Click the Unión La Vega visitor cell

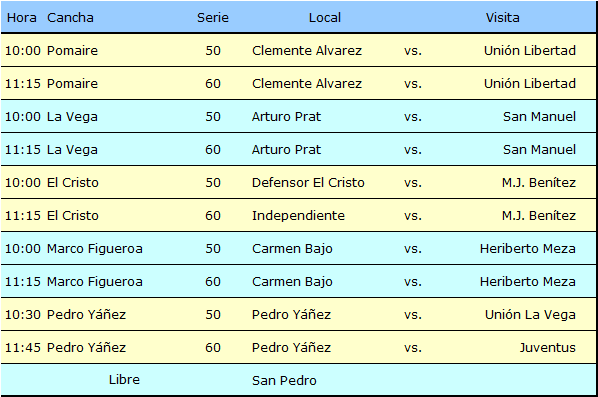pos(530,315)
